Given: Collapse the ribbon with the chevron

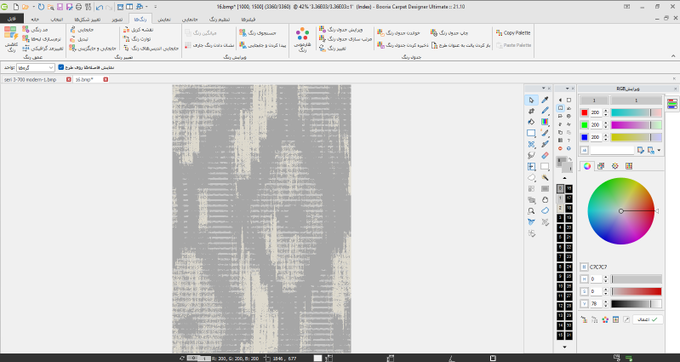Looking at the screenshot, I should point(673,56).
